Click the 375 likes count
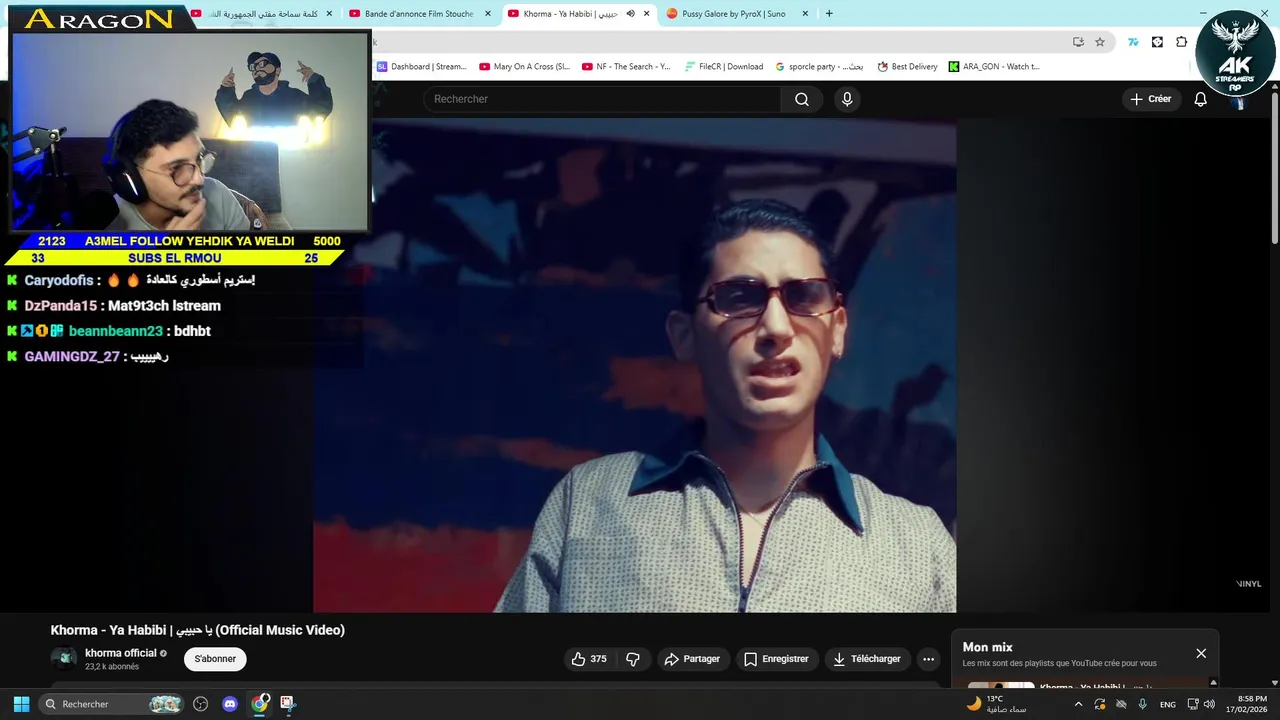Viewport: 1280px width, 720px height. tap(598, 659)
